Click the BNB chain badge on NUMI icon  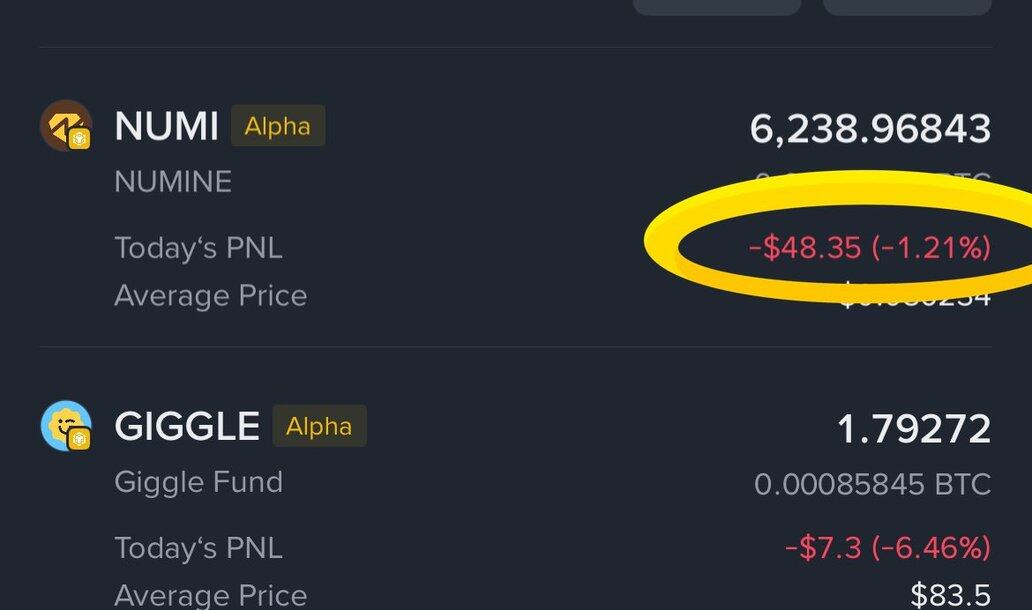pyautogui.click(x=79, y=139)
